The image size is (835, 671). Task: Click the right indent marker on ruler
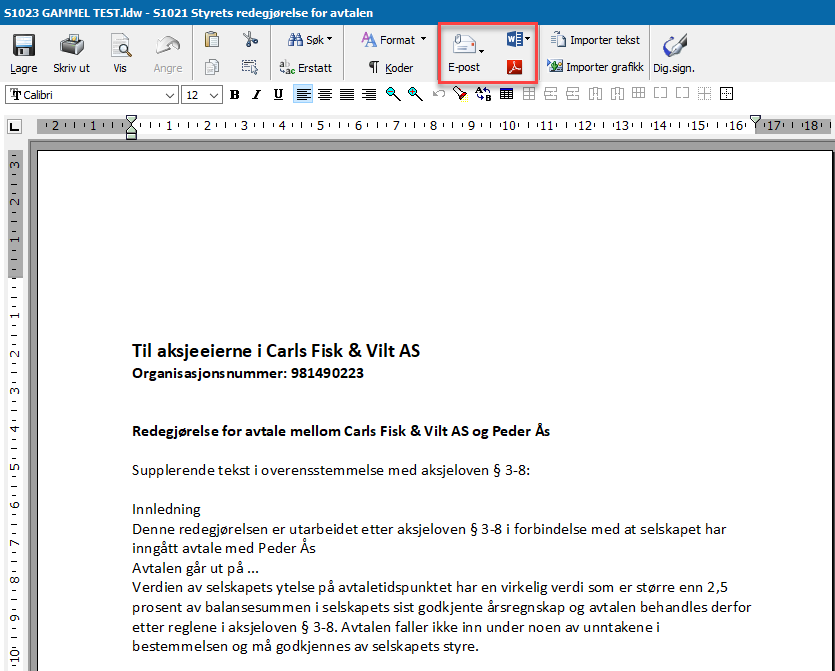pos(755,121)
